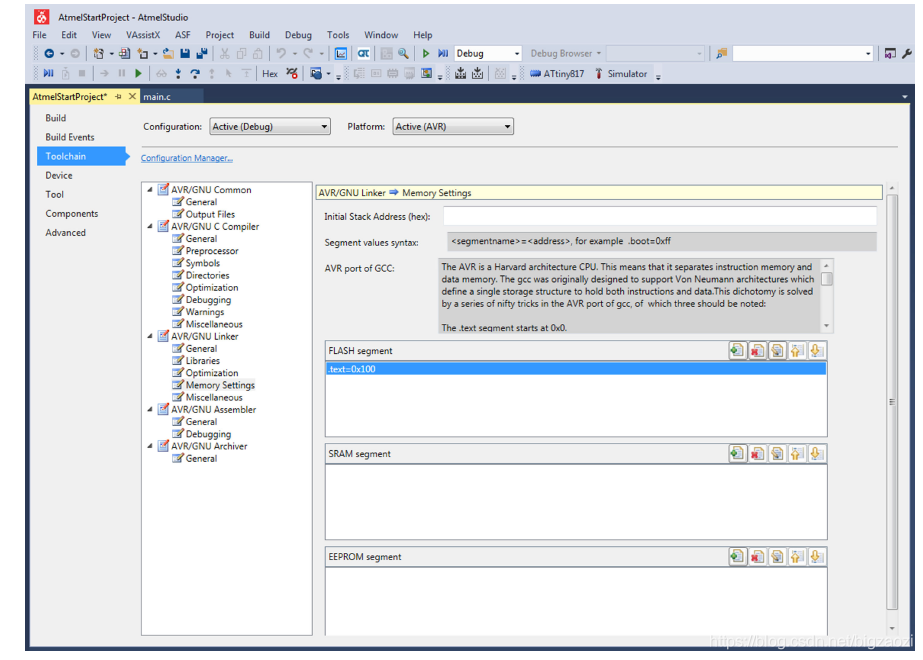Image resolution: width=923 pixels, height=660 pixels.
Task: Click the New Project toolbar icon
Action: pos(98,54)
